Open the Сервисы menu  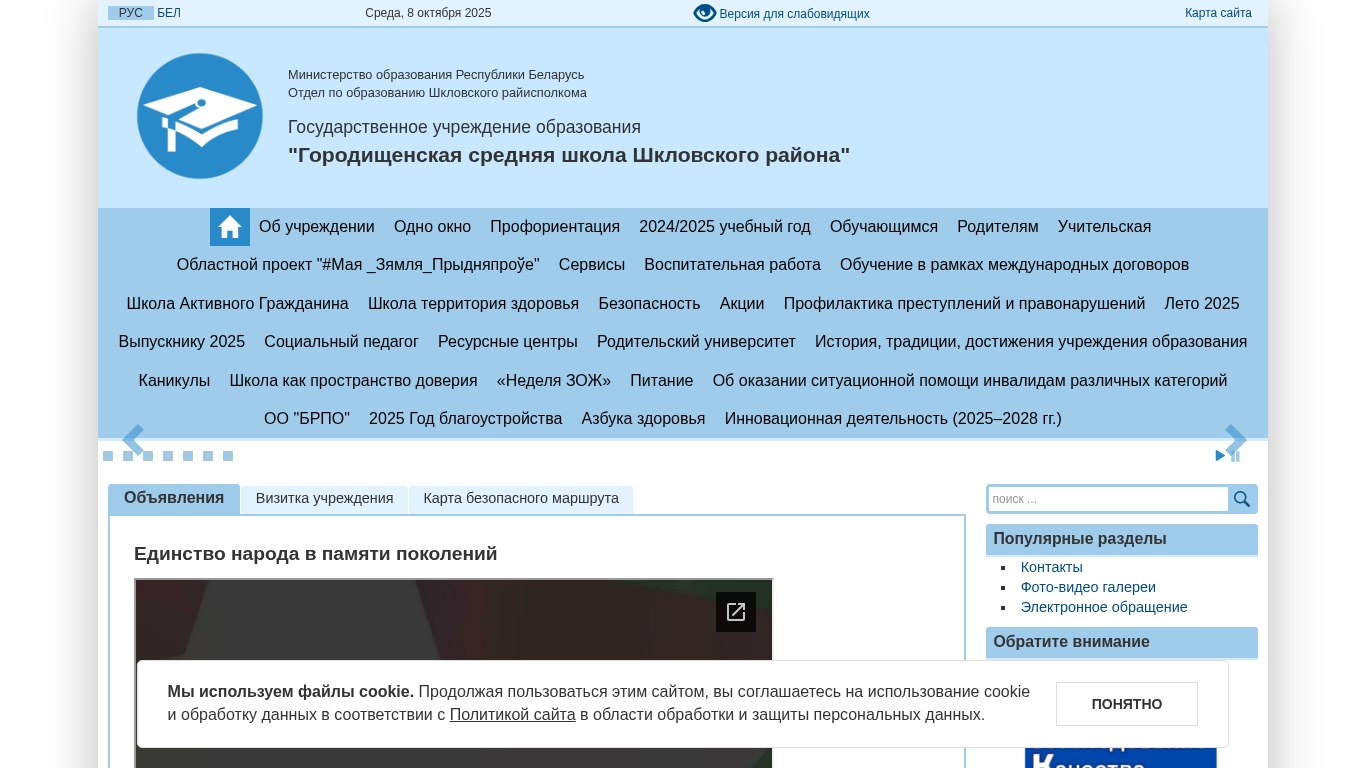pos(592,265)
